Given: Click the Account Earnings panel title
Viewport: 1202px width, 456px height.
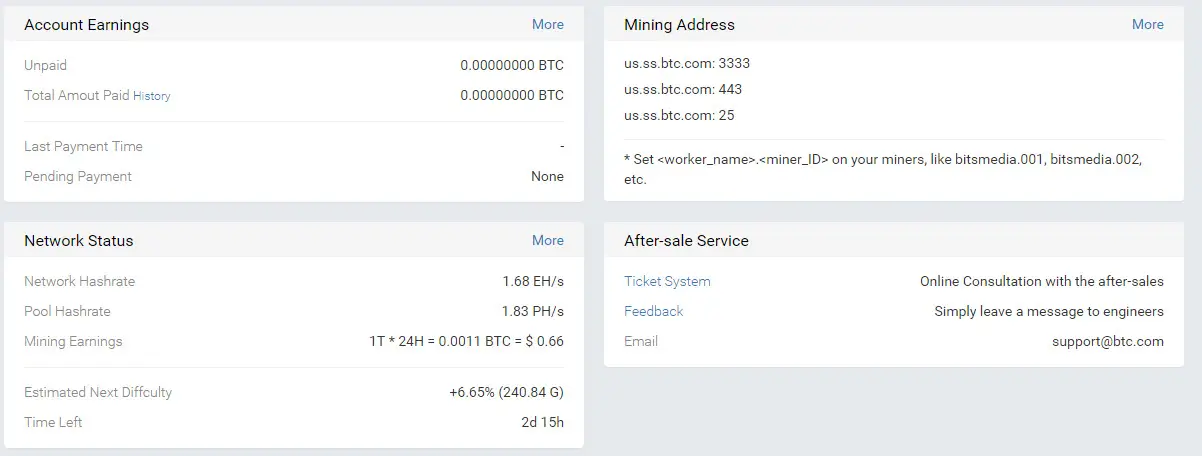Looking at the screenshot, I should tap(86, 25).
